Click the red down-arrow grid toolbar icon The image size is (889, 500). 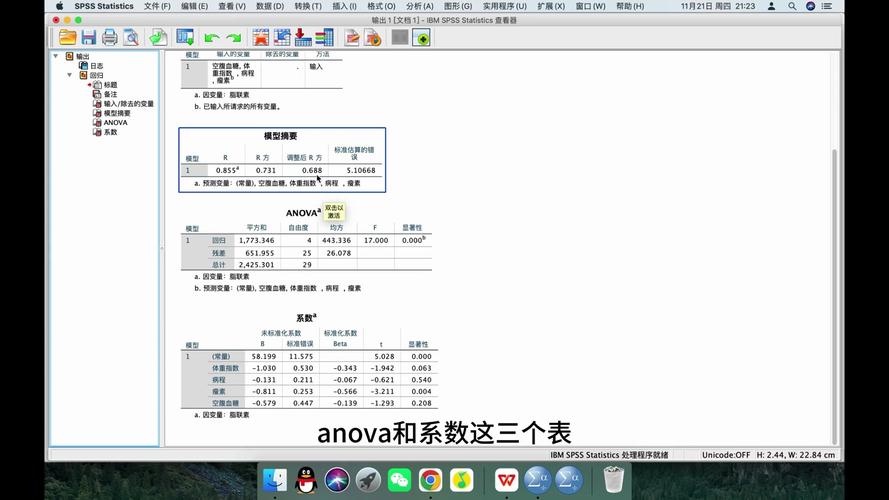[x=303, y=37]
